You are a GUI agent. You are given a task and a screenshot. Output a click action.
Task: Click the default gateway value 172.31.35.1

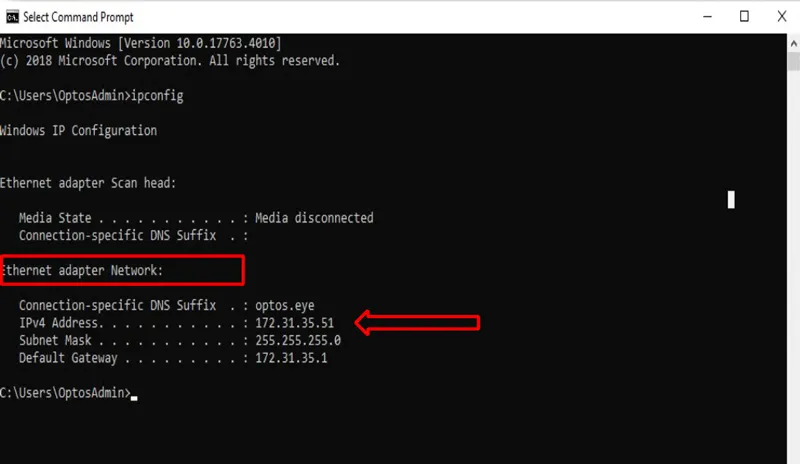[x=290, y=358]
